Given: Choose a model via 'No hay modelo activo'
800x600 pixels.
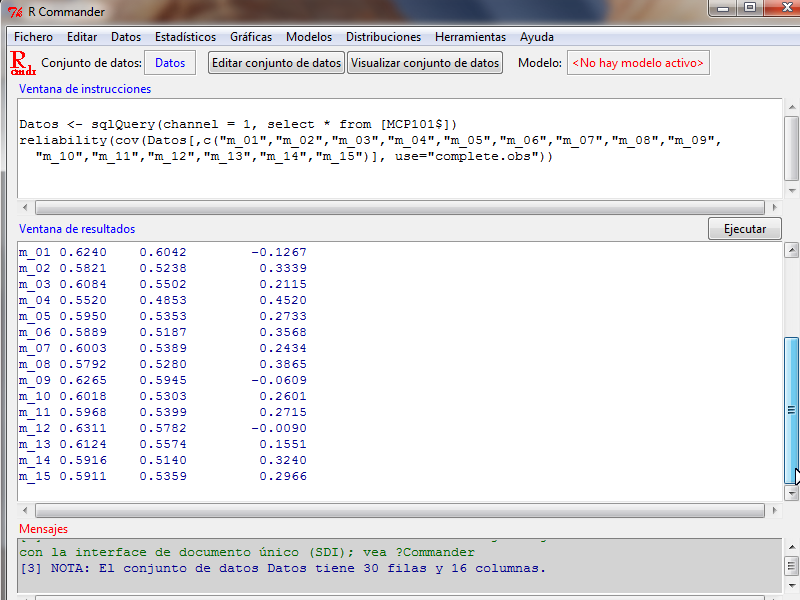Looking at the screenshot, I should point(638,63).
